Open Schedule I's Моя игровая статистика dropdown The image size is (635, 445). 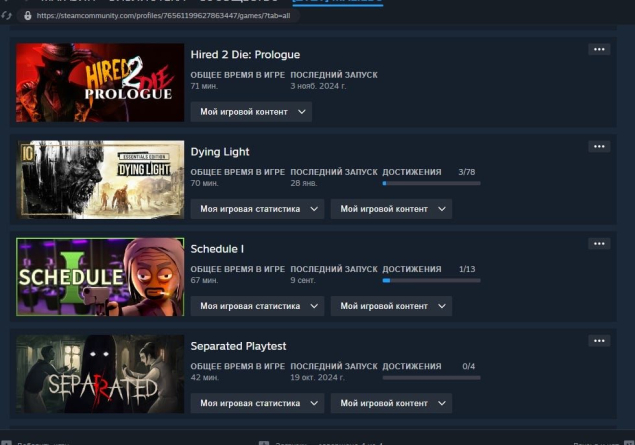point(257,306)
